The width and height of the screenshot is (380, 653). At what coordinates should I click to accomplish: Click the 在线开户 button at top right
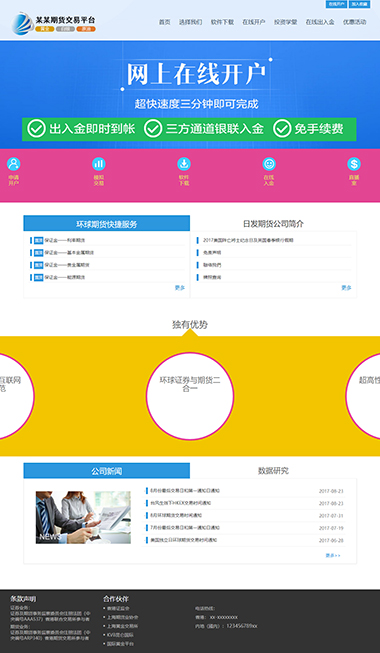tap(336, 4)
